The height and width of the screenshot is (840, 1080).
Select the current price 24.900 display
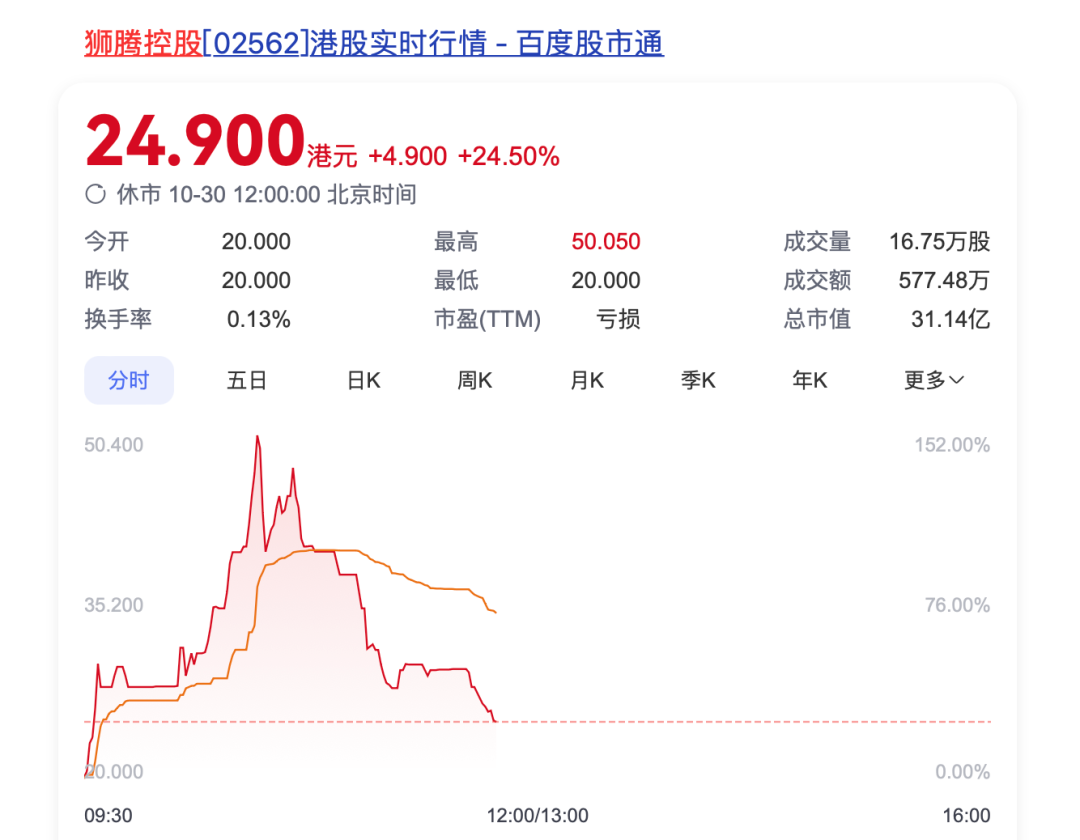[x=195, y=140]
